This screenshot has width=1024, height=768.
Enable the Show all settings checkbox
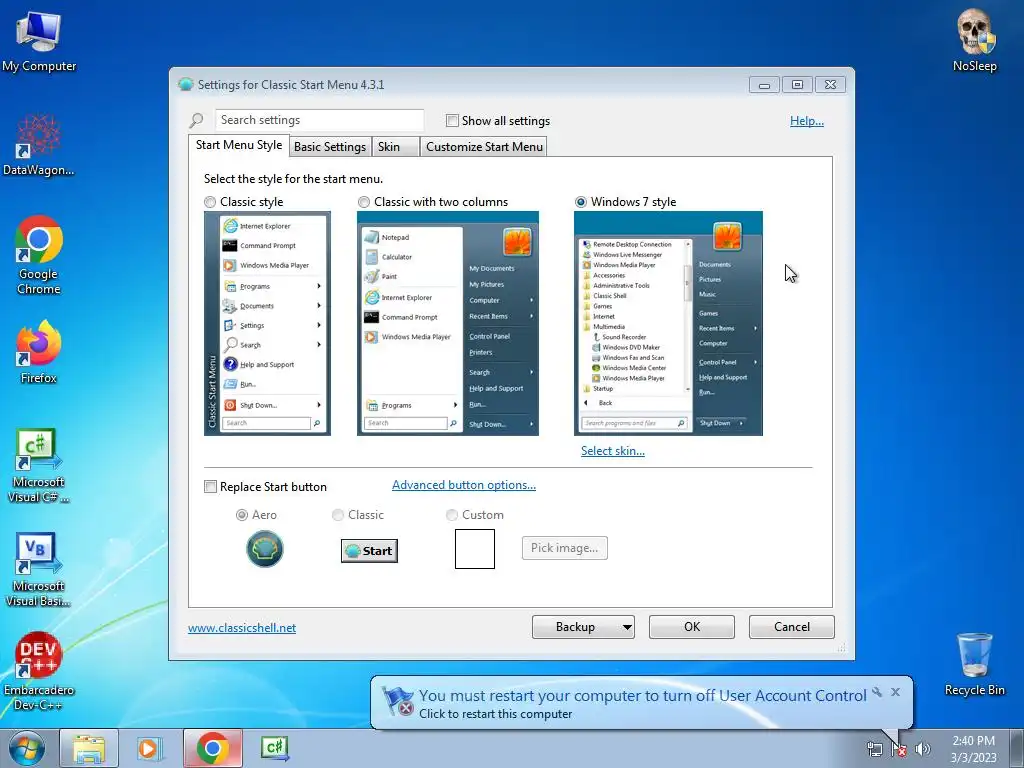click(x=452, y=120)
